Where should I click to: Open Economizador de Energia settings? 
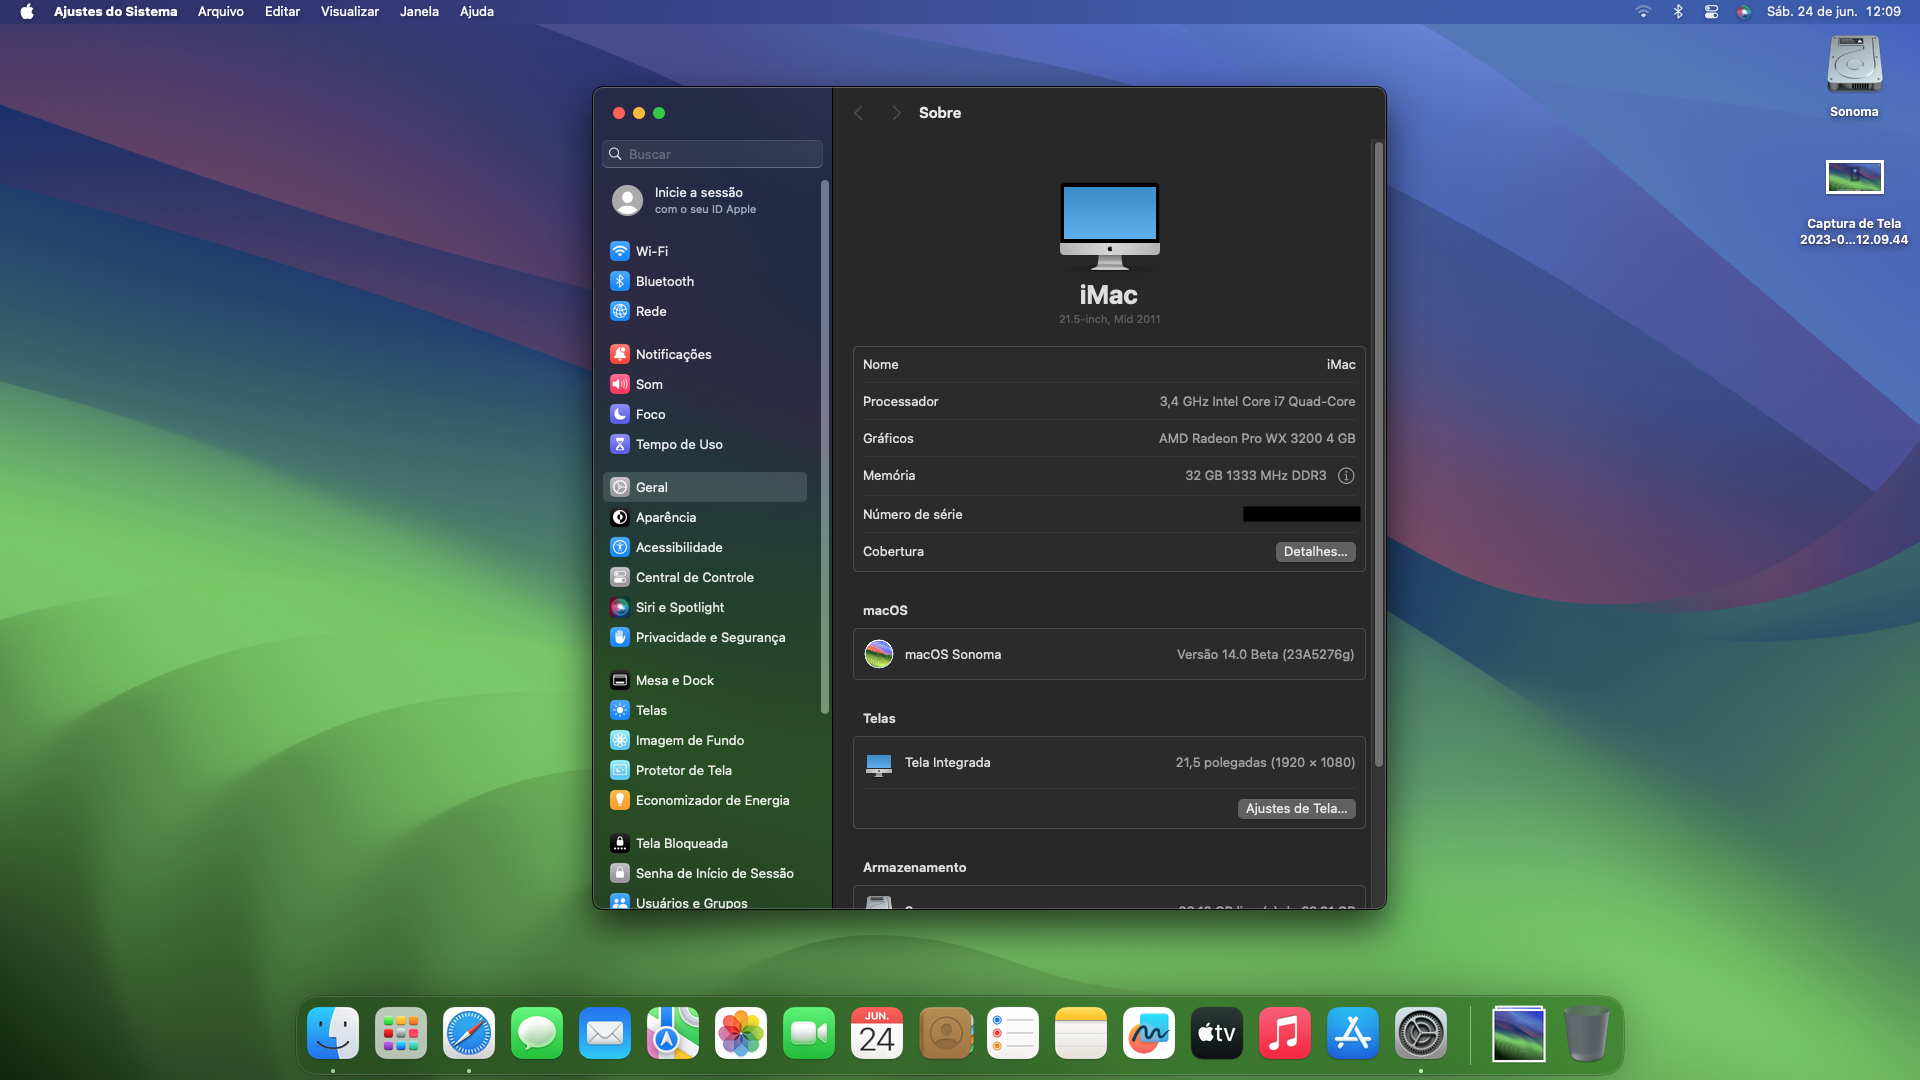711,800
